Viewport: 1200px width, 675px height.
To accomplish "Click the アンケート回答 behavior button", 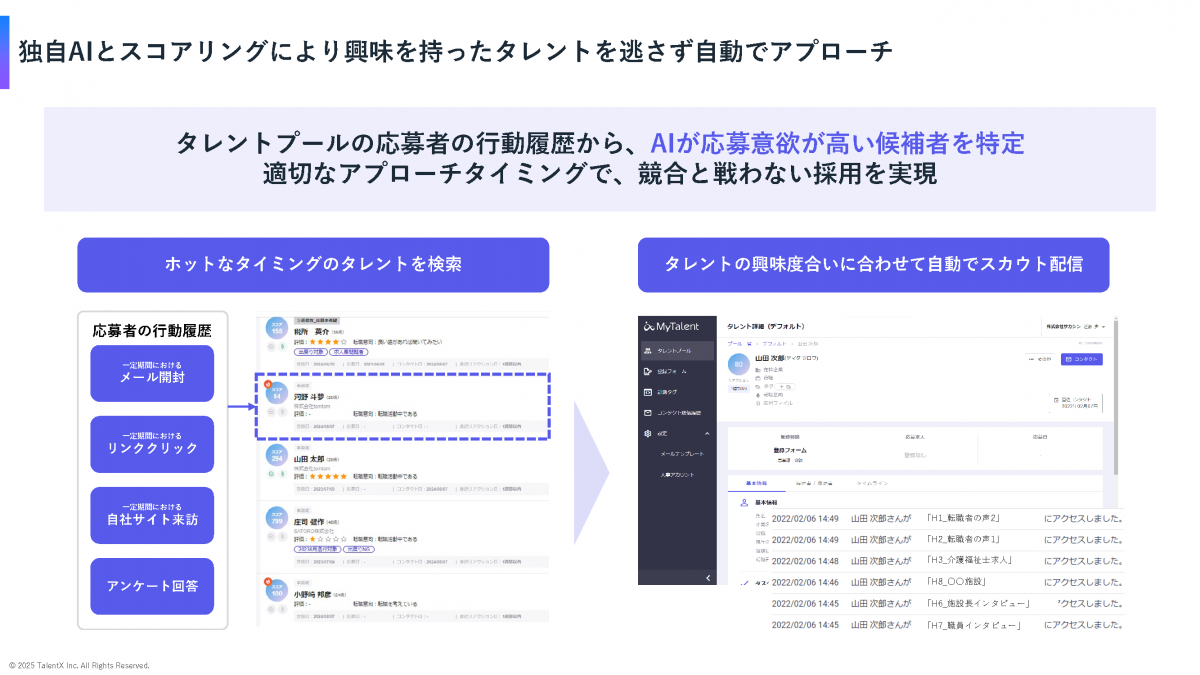I will 152,586.
